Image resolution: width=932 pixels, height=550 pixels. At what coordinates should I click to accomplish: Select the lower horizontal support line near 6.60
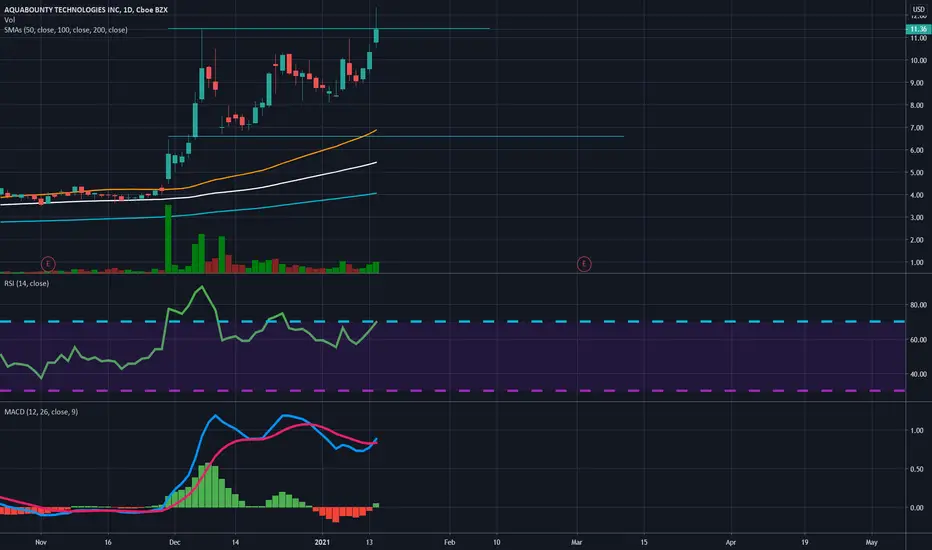coord(396,137)
